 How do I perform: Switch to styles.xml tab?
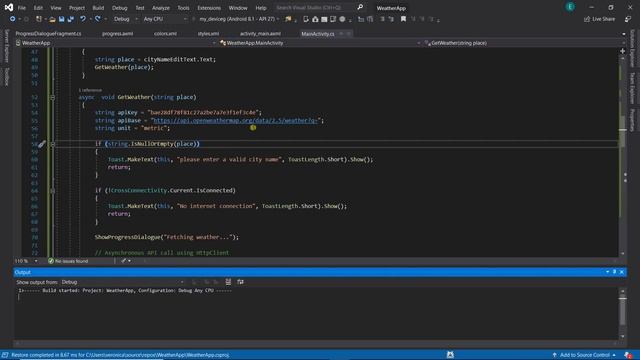pos(208,34)
